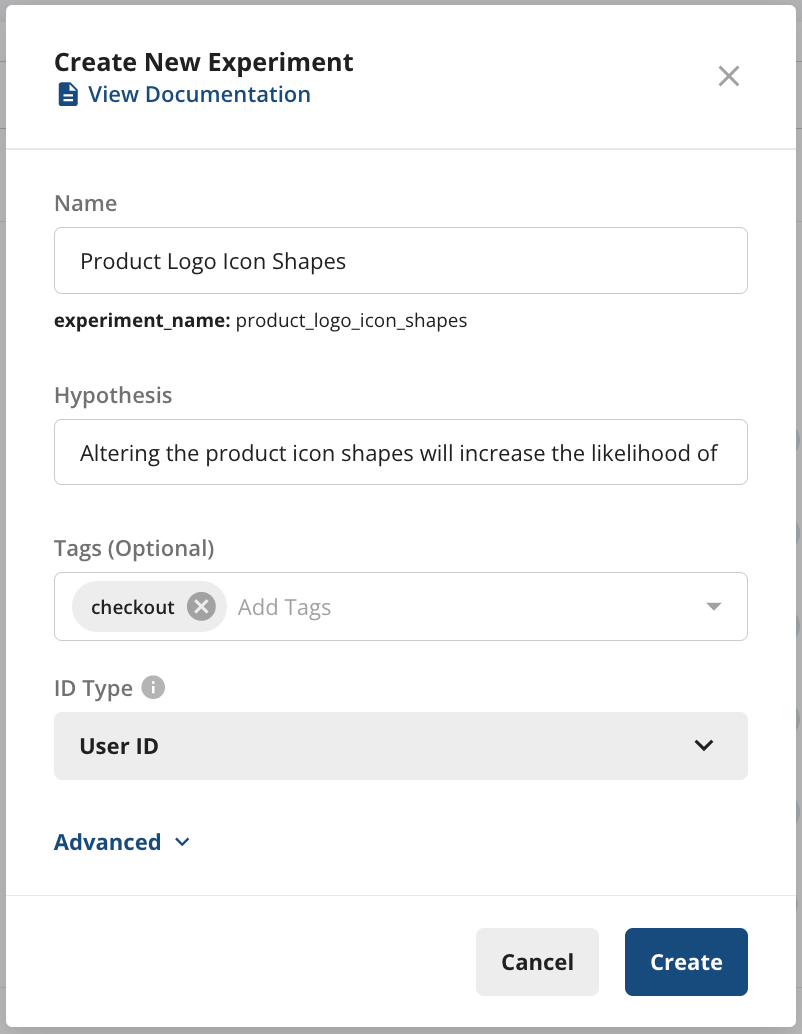Click into the Name input field

pos(400,261)
